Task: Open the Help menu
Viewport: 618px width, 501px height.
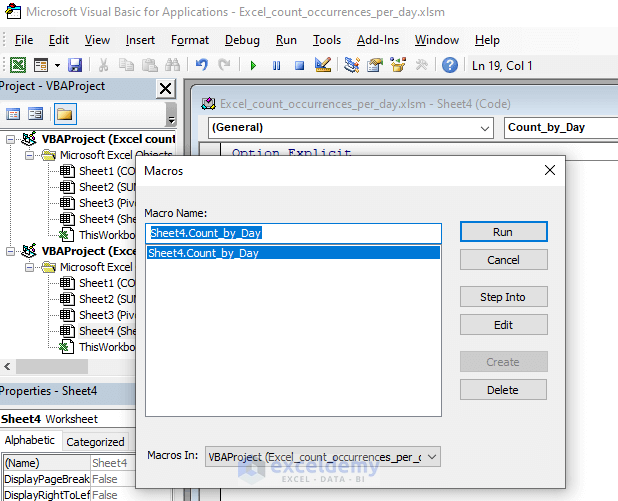Action: (487, 40)
